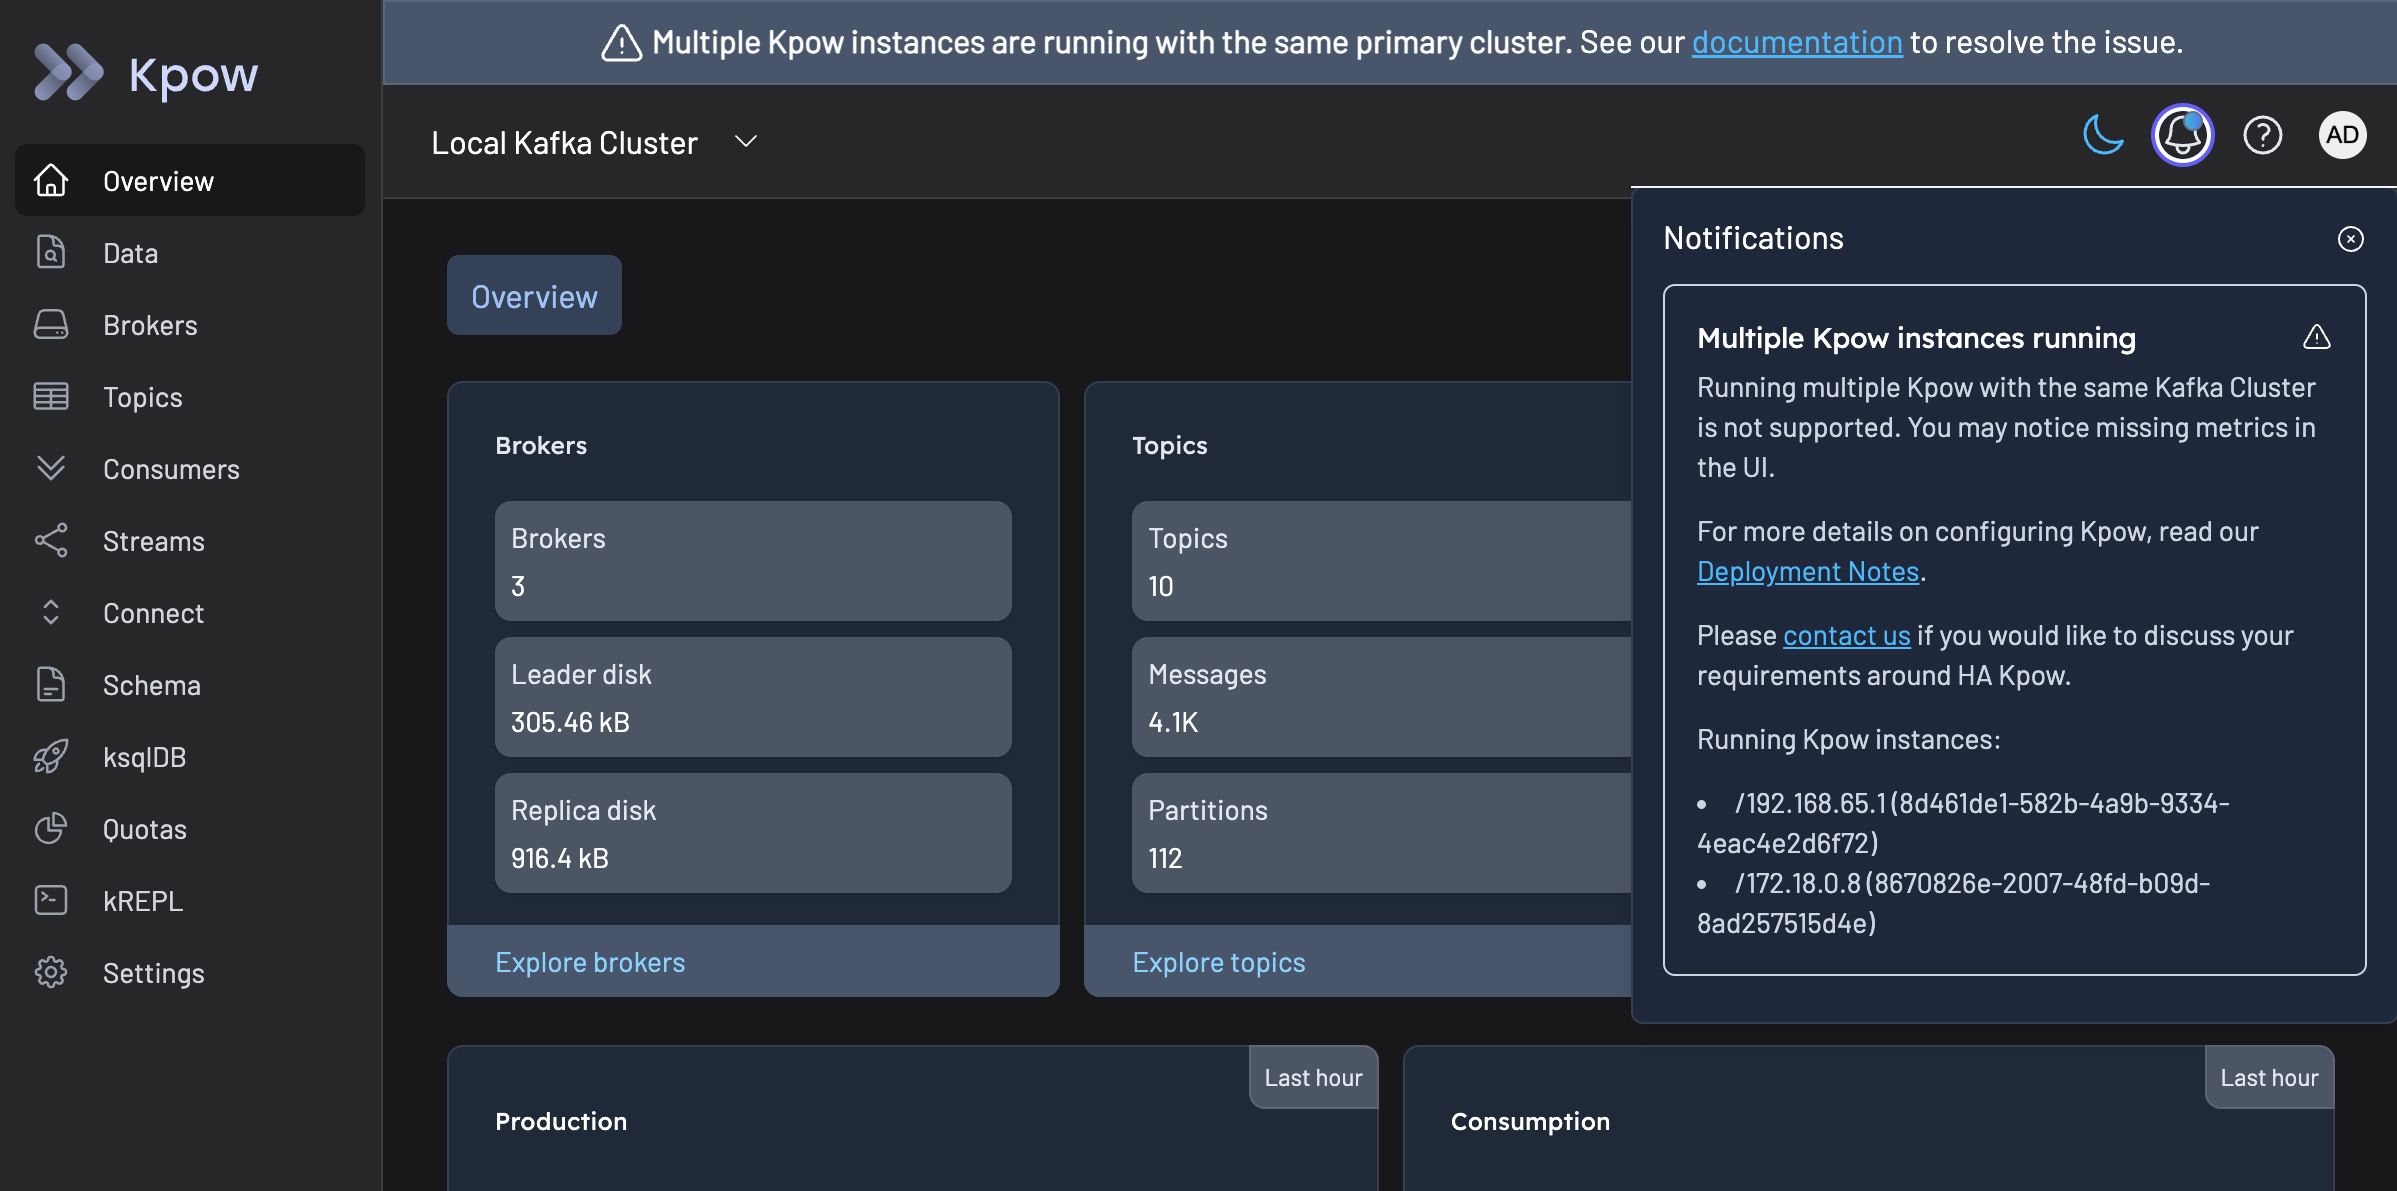The image size is (2397, 1191).
Task: Open the Connect page via sidebar icon
Action: click(51, 612)
